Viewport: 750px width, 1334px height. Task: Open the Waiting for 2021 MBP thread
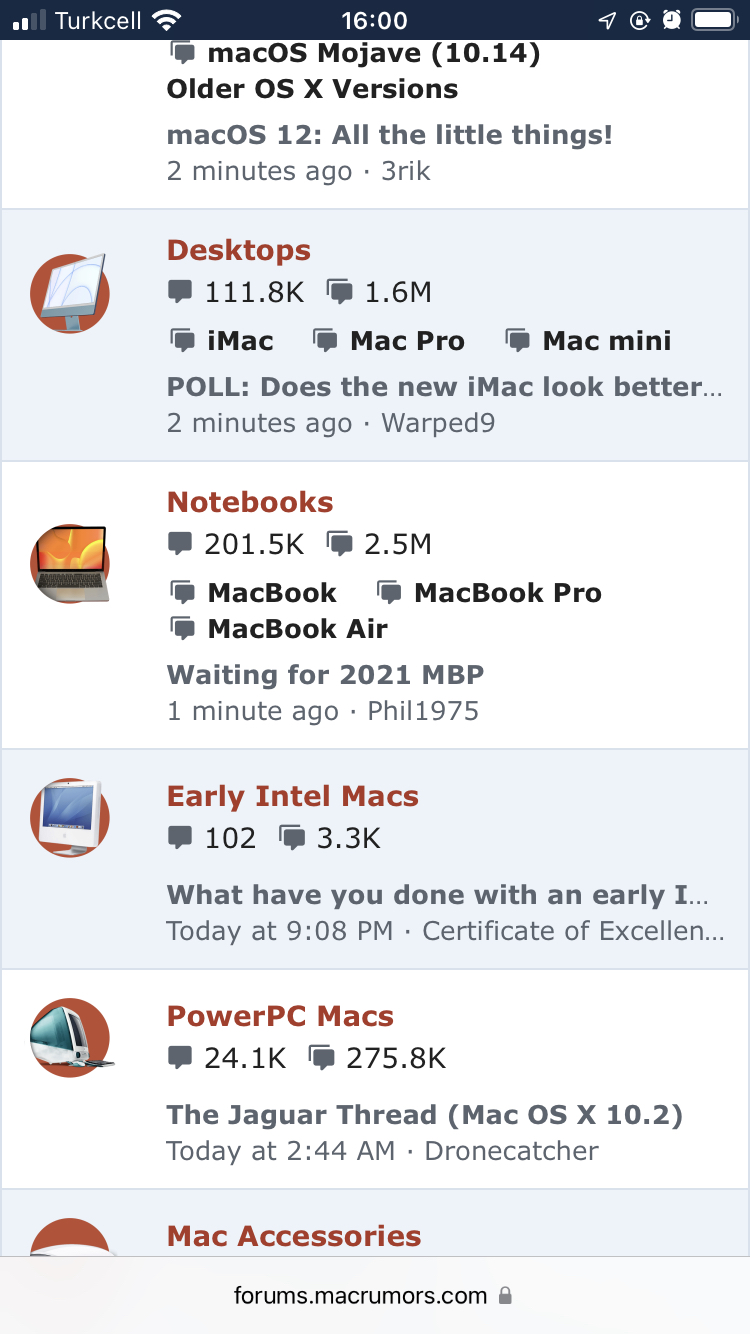[x=325, y=675]
